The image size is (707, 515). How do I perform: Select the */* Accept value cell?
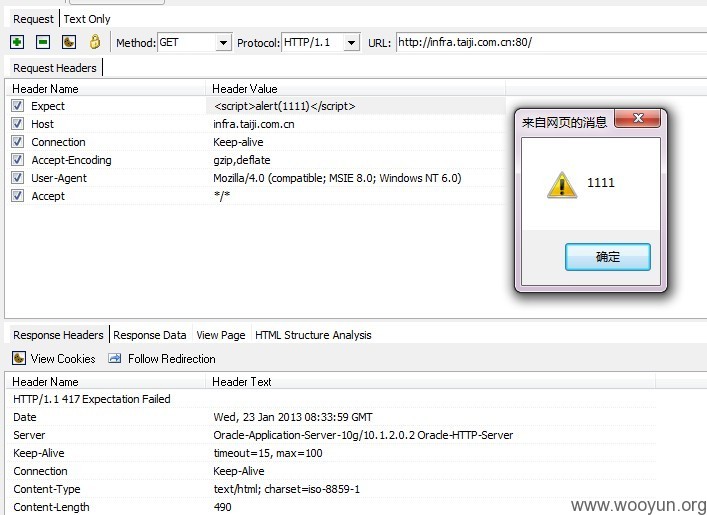(222, 196)
